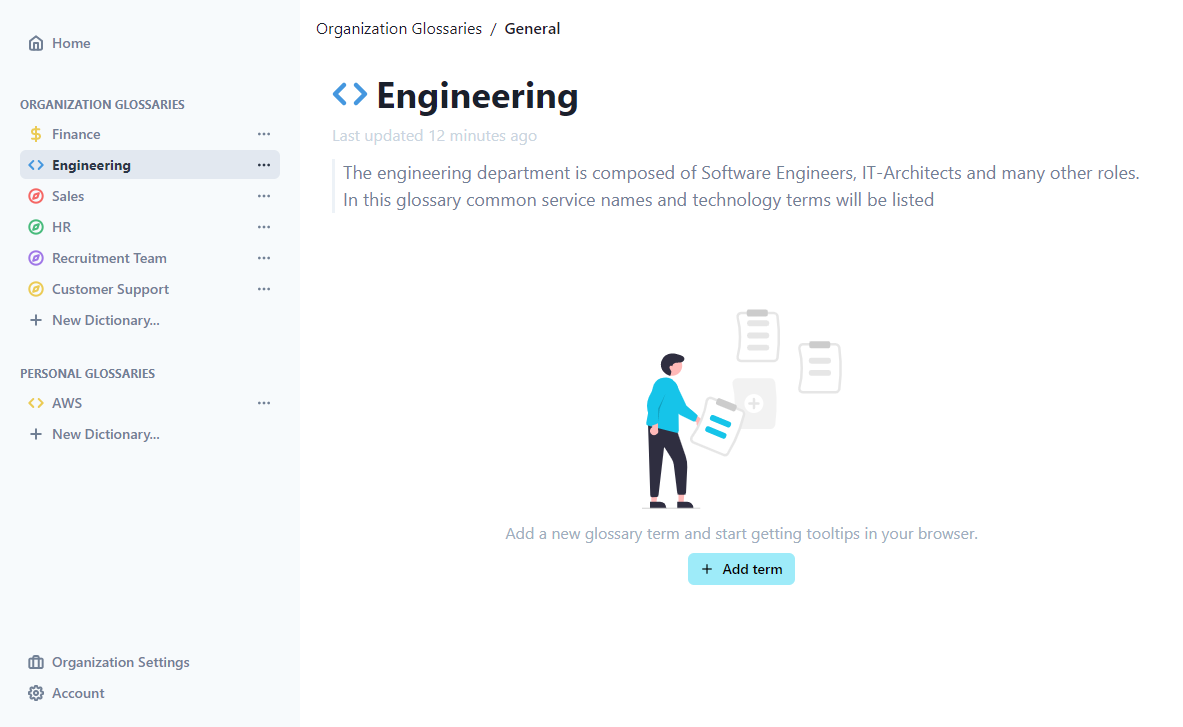The image size is (1183, 727).
Task: Click the Account gear icon
Action: [35, 693]
